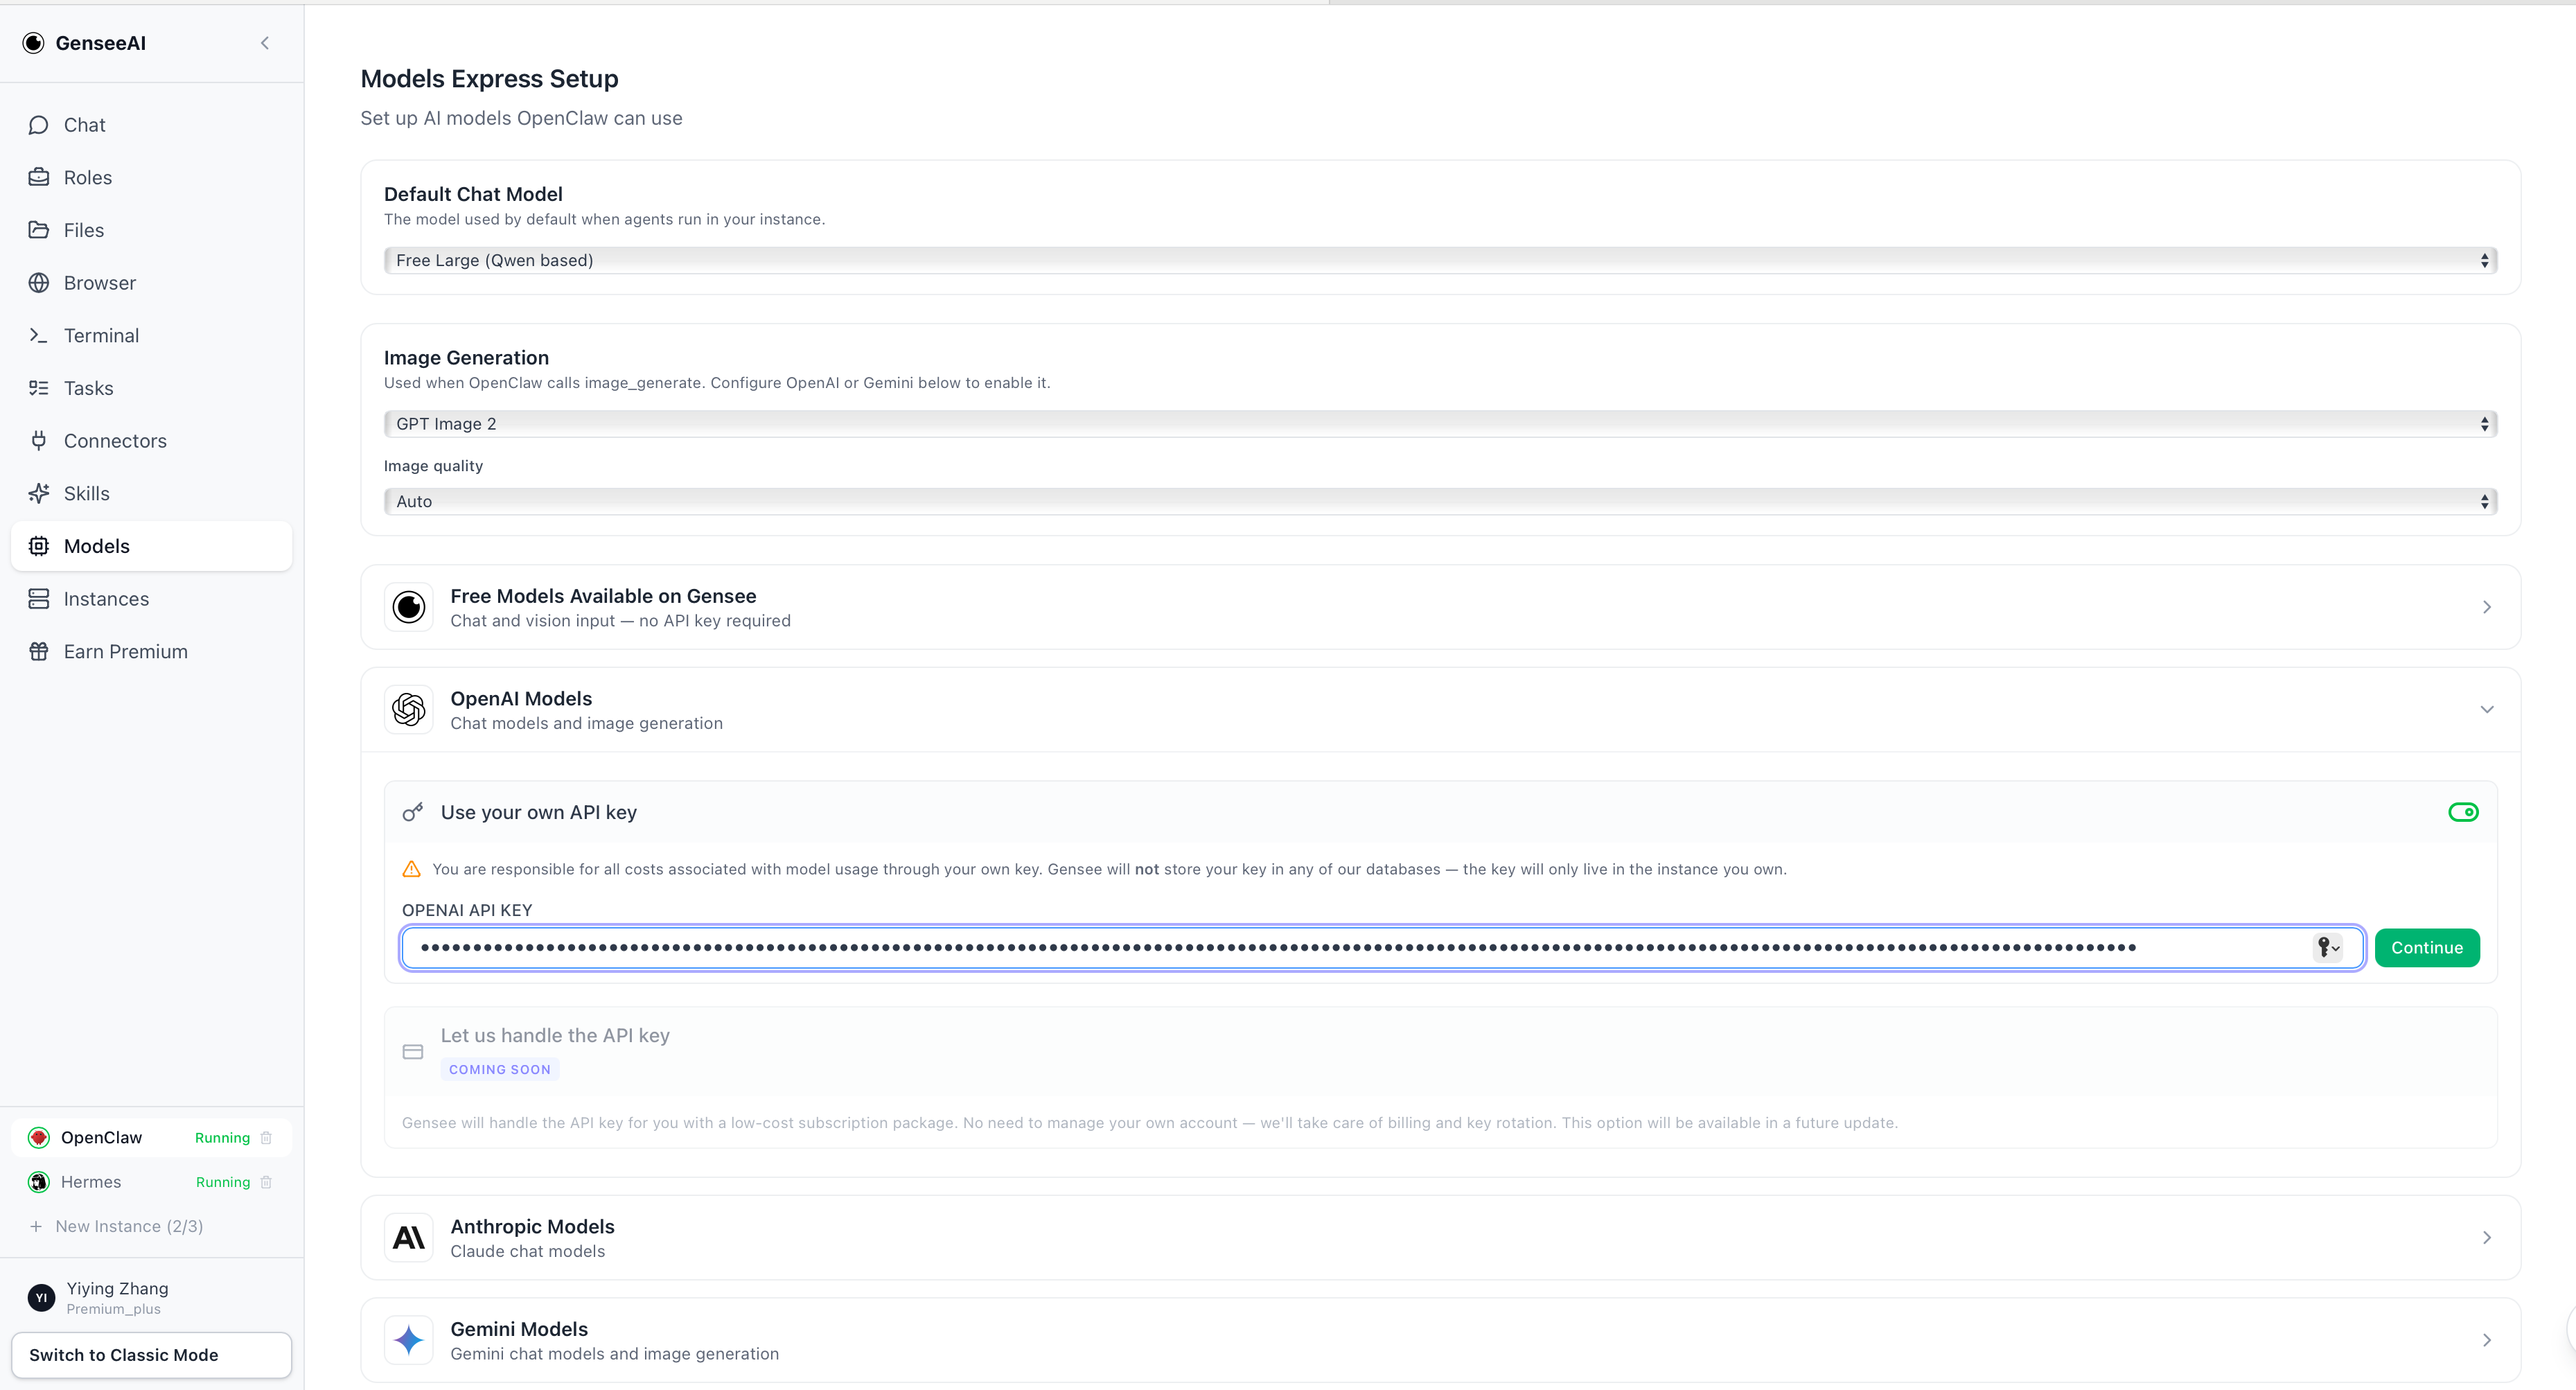
Task: Click Switch to Classic Mode button
Action: [151, 1355]
